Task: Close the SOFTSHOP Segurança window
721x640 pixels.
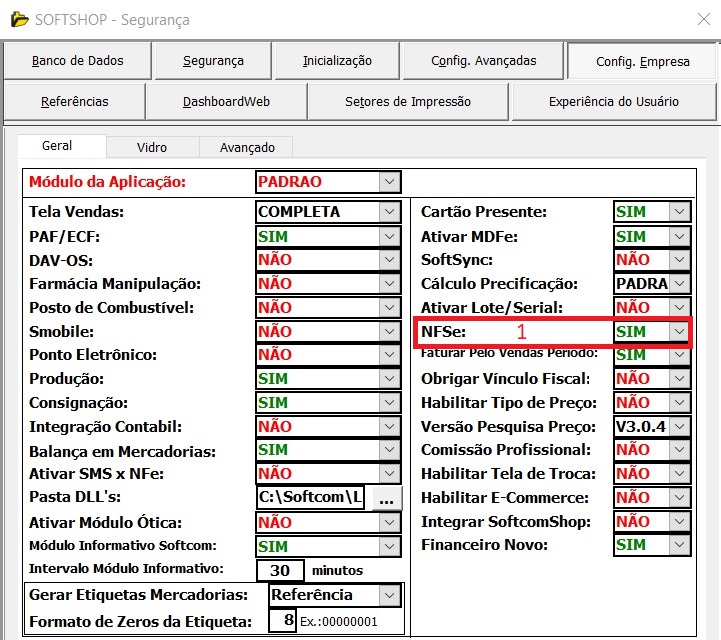Action: click(704, 19)
